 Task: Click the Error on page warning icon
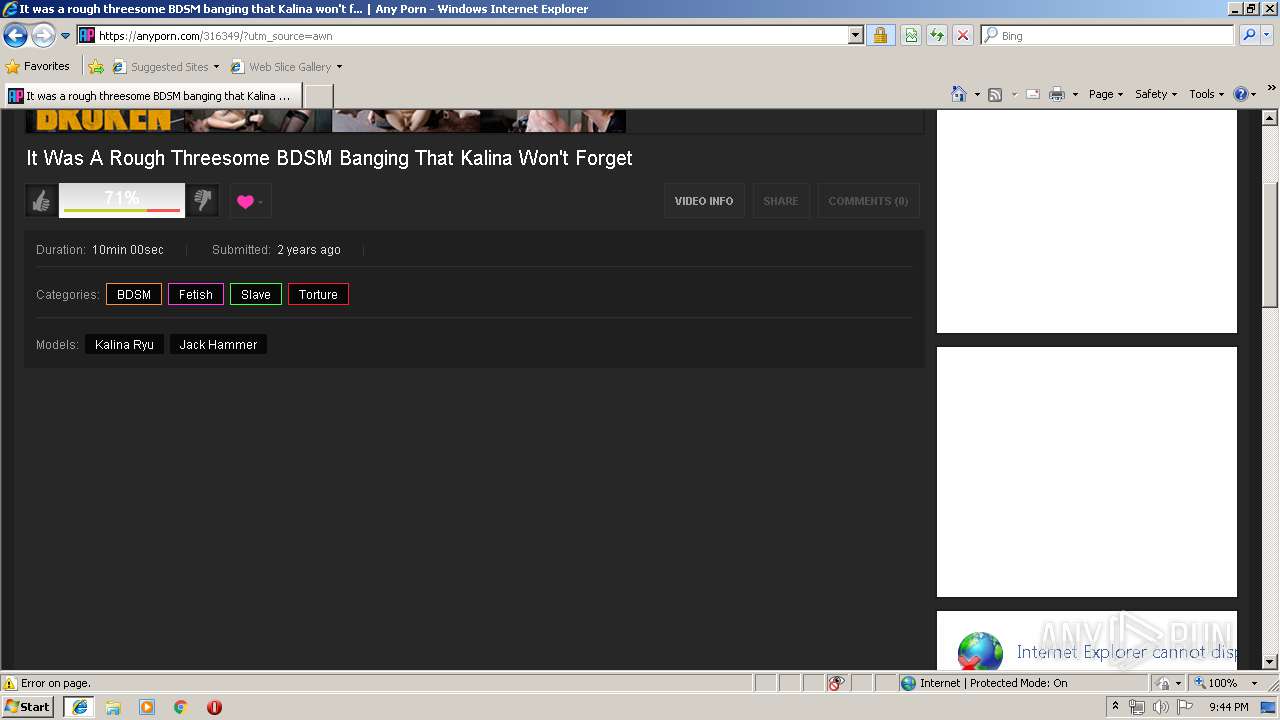pos(10,683)
